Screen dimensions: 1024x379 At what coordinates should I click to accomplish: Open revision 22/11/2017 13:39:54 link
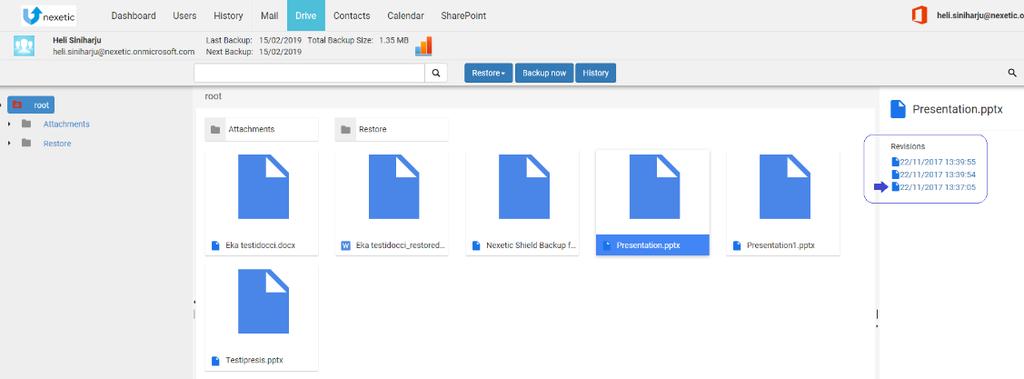[x=938, y=174]
